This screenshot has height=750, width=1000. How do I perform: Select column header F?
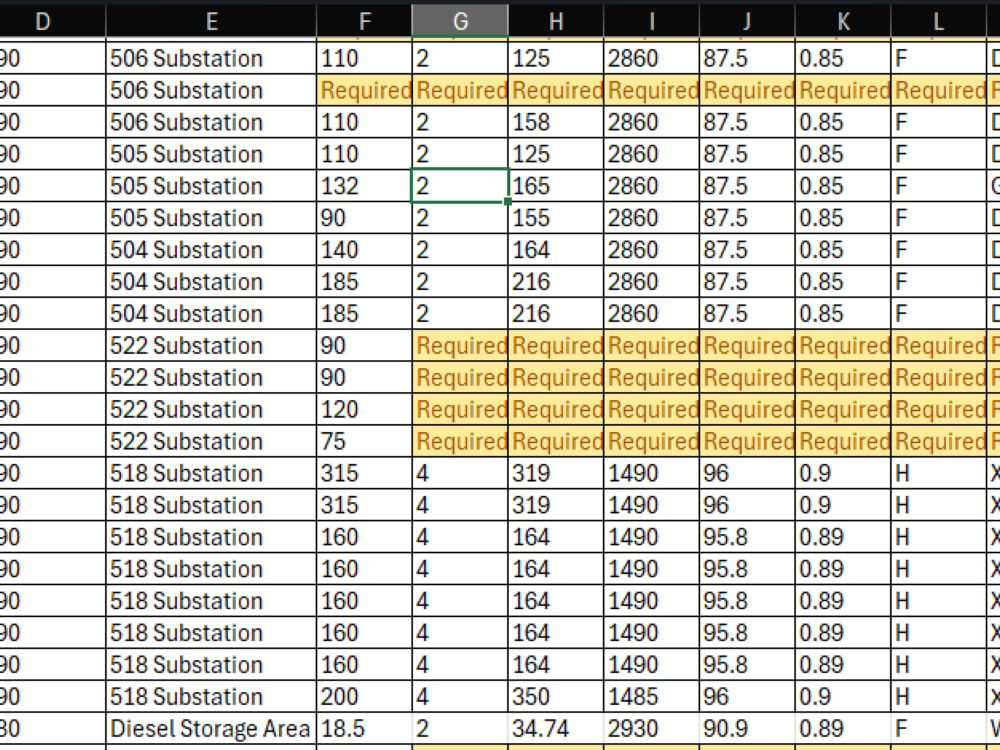tap(364, 22)
